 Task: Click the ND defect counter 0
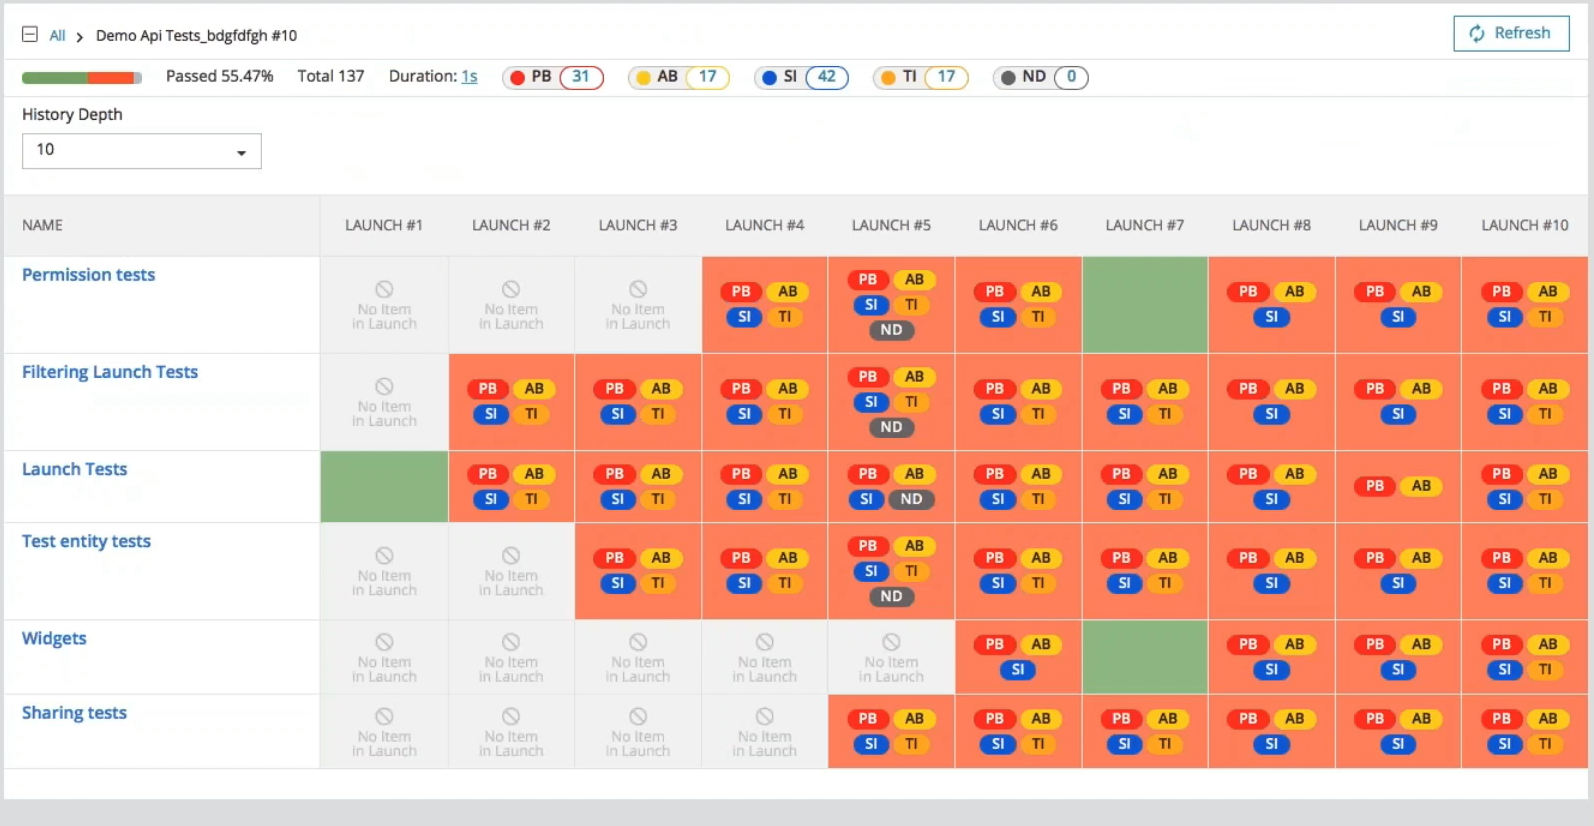coord(1070,77)
